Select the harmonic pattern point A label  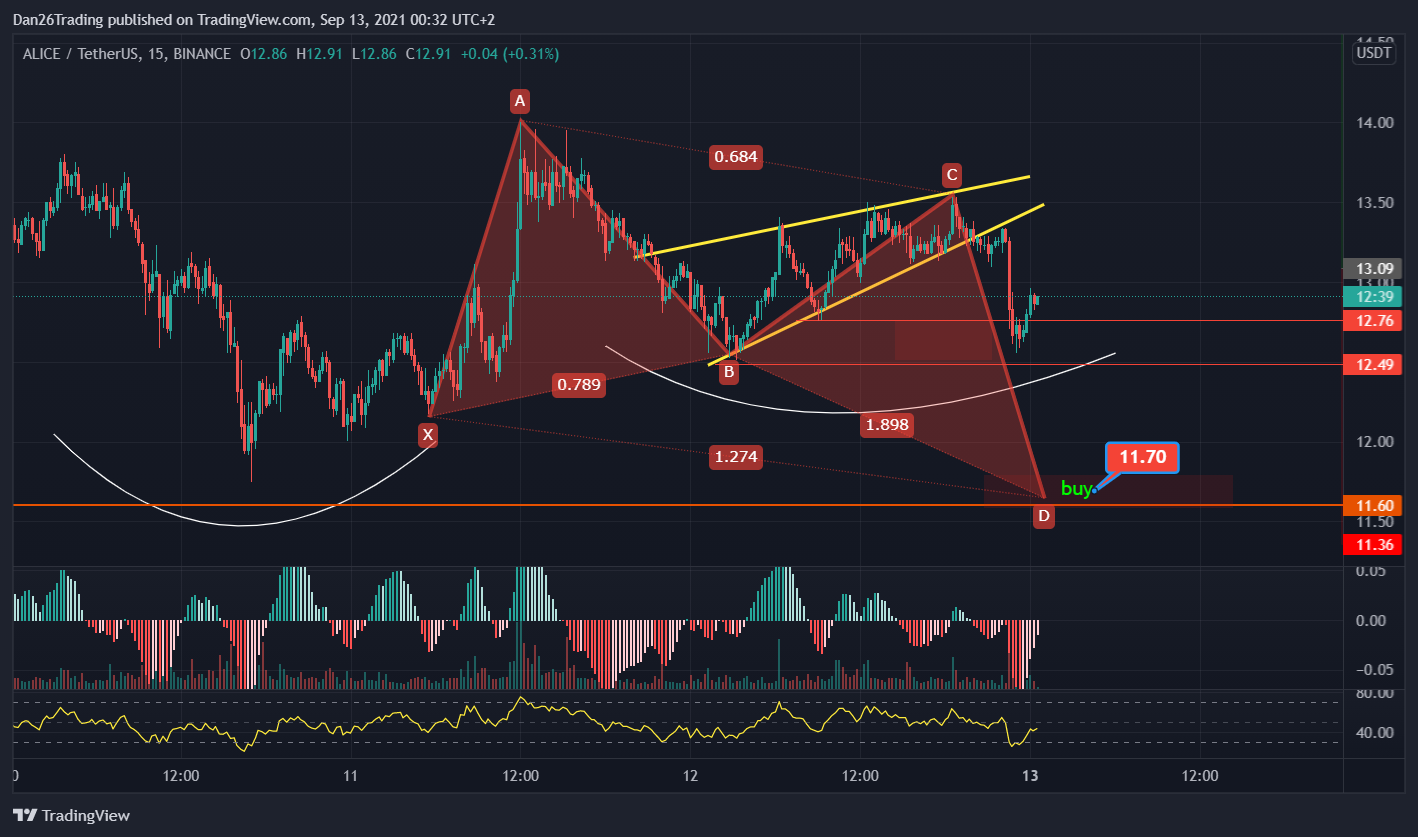(x=519, y=100)
